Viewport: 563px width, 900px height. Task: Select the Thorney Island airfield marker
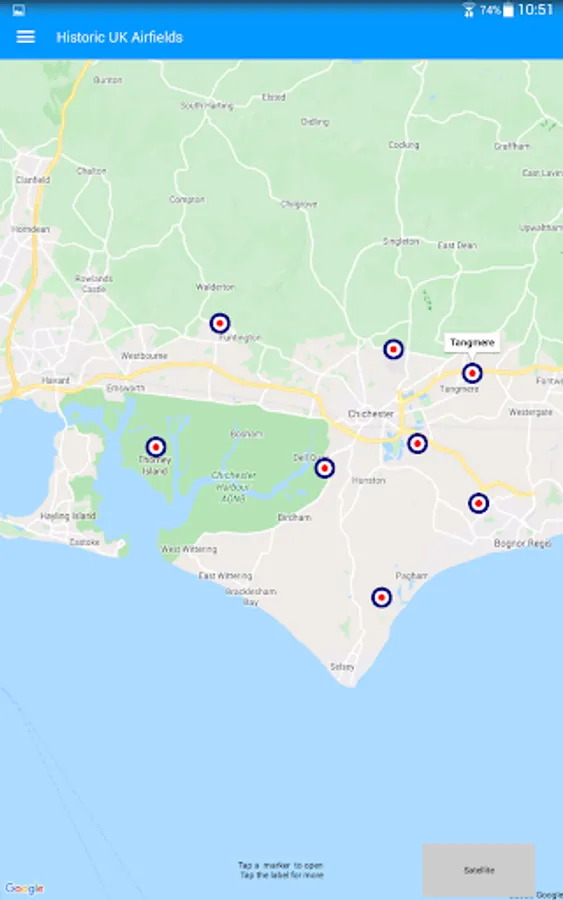click(x=156, y=447)
